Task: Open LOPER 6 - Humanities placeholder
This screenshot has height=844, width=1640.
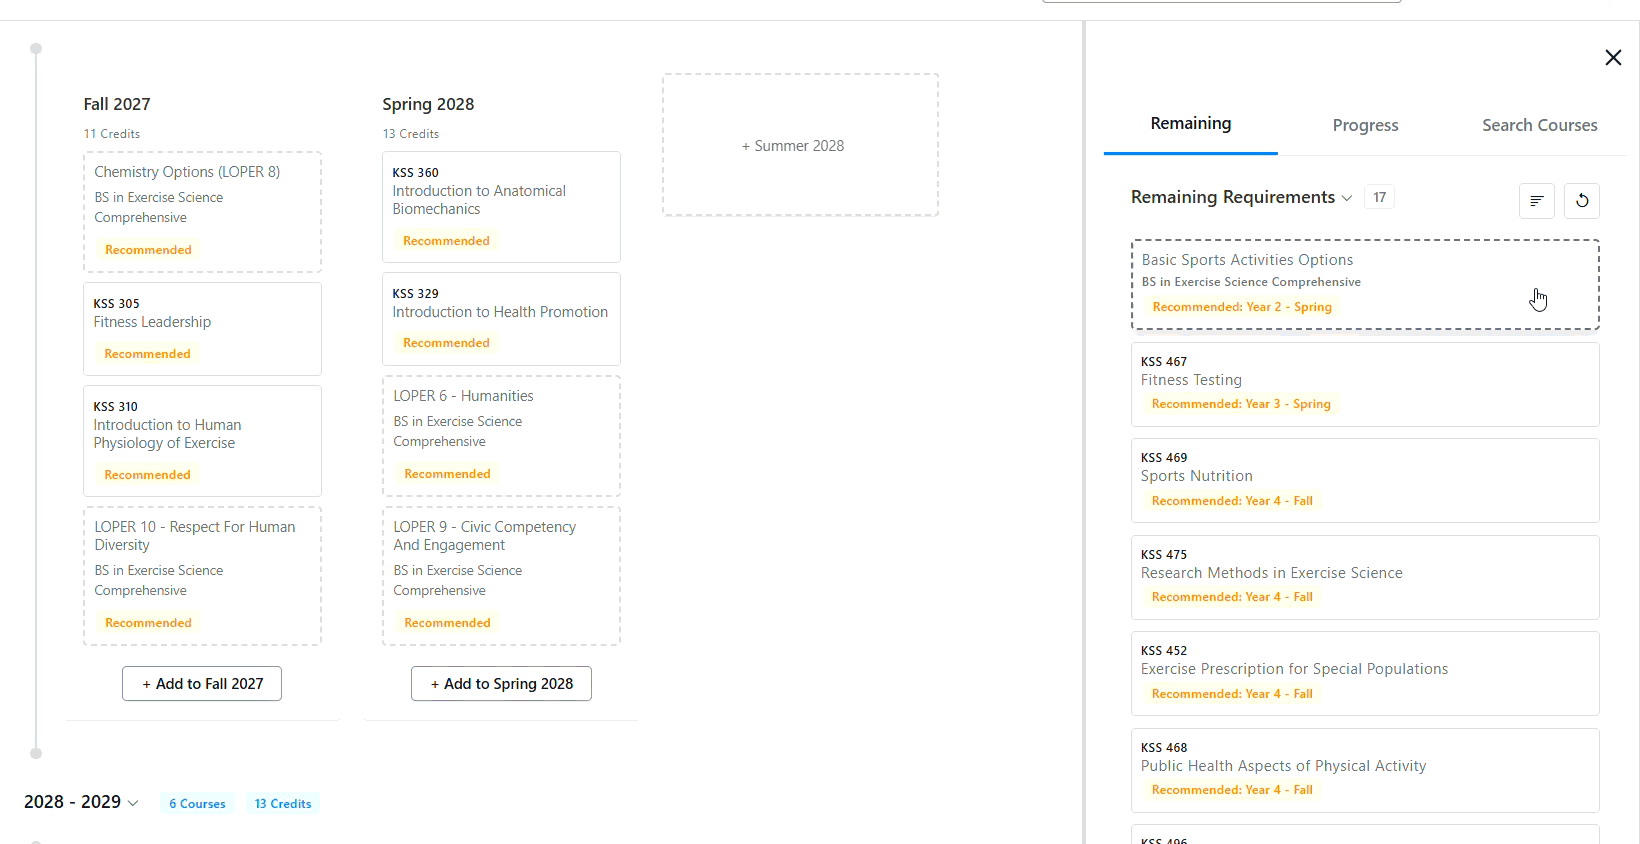Action: 501,436
